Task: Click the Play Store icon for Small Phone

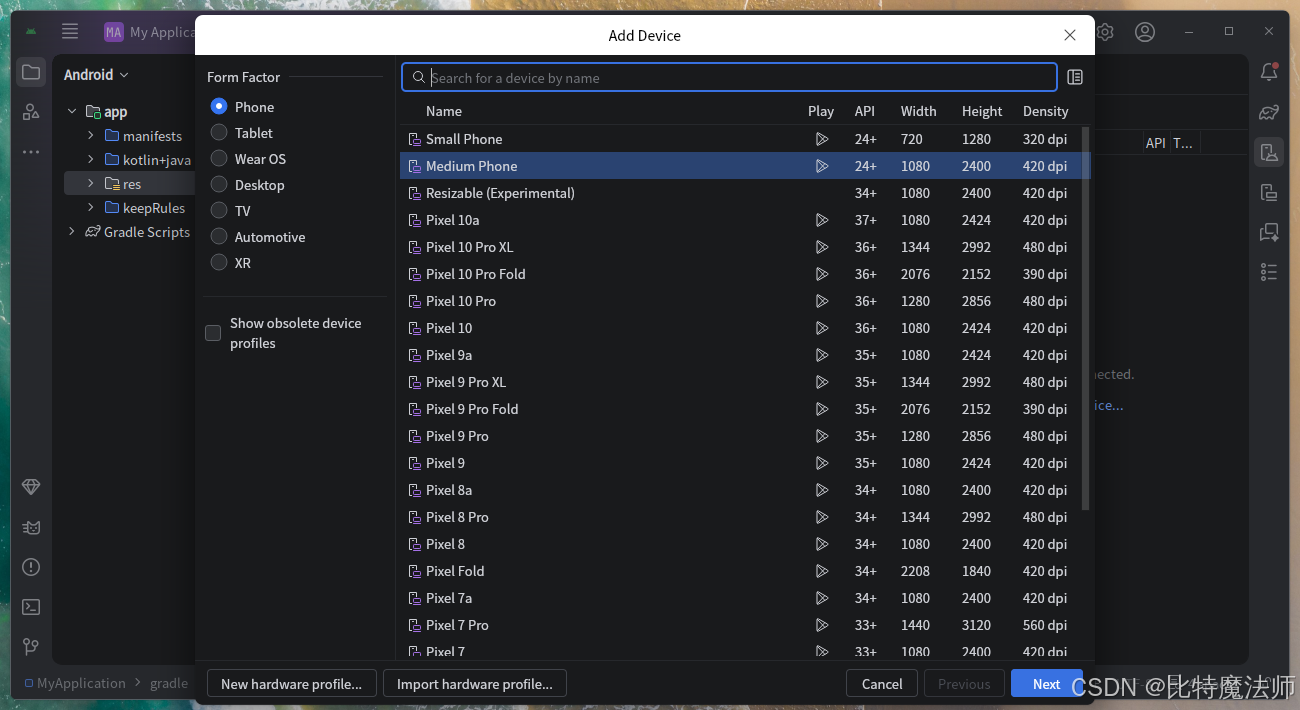Action: (822, 139)
